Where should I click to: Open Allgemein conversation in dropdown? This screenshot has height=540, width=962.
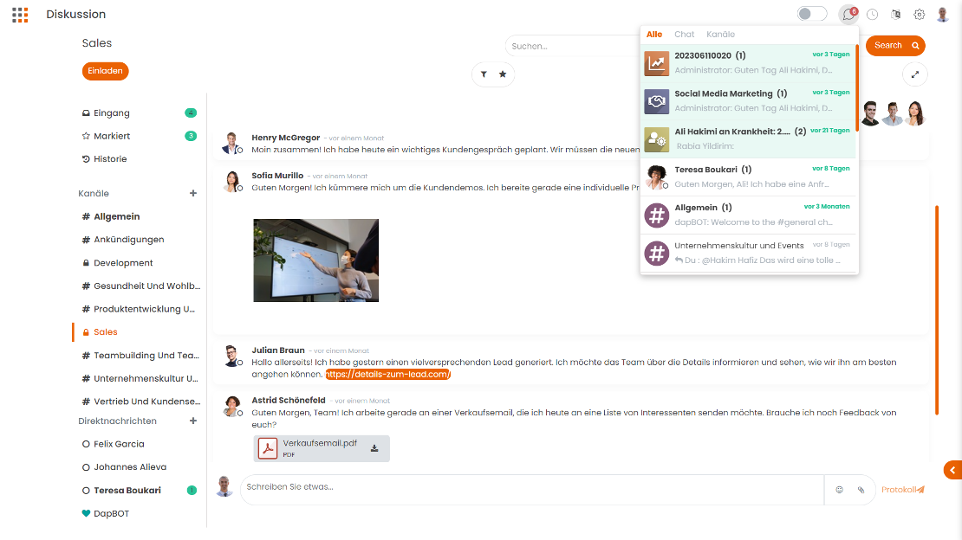tap(748, 215)
